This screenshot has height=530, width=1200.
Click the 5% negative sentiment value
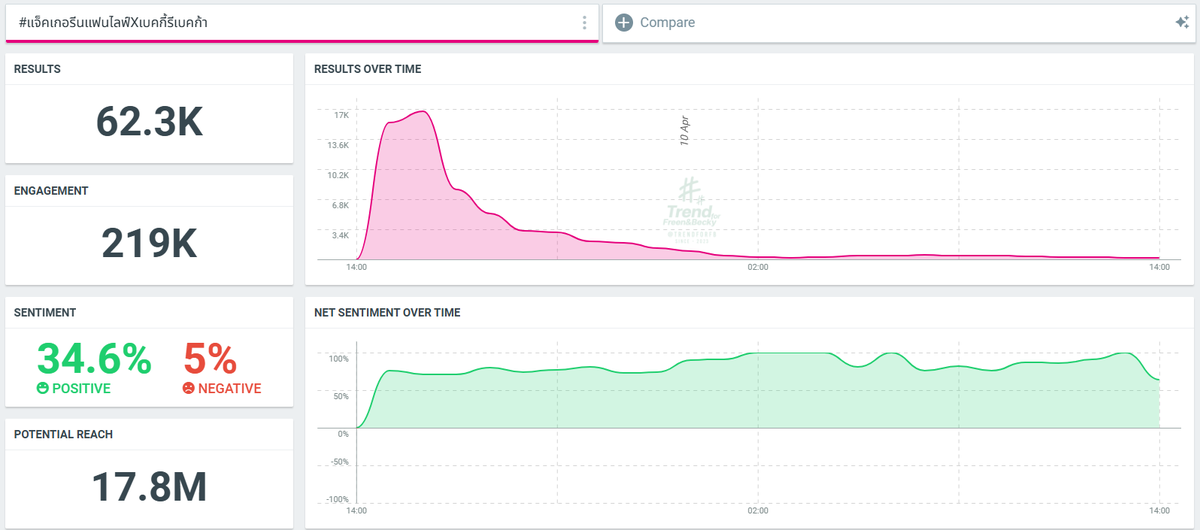(209, 358)
